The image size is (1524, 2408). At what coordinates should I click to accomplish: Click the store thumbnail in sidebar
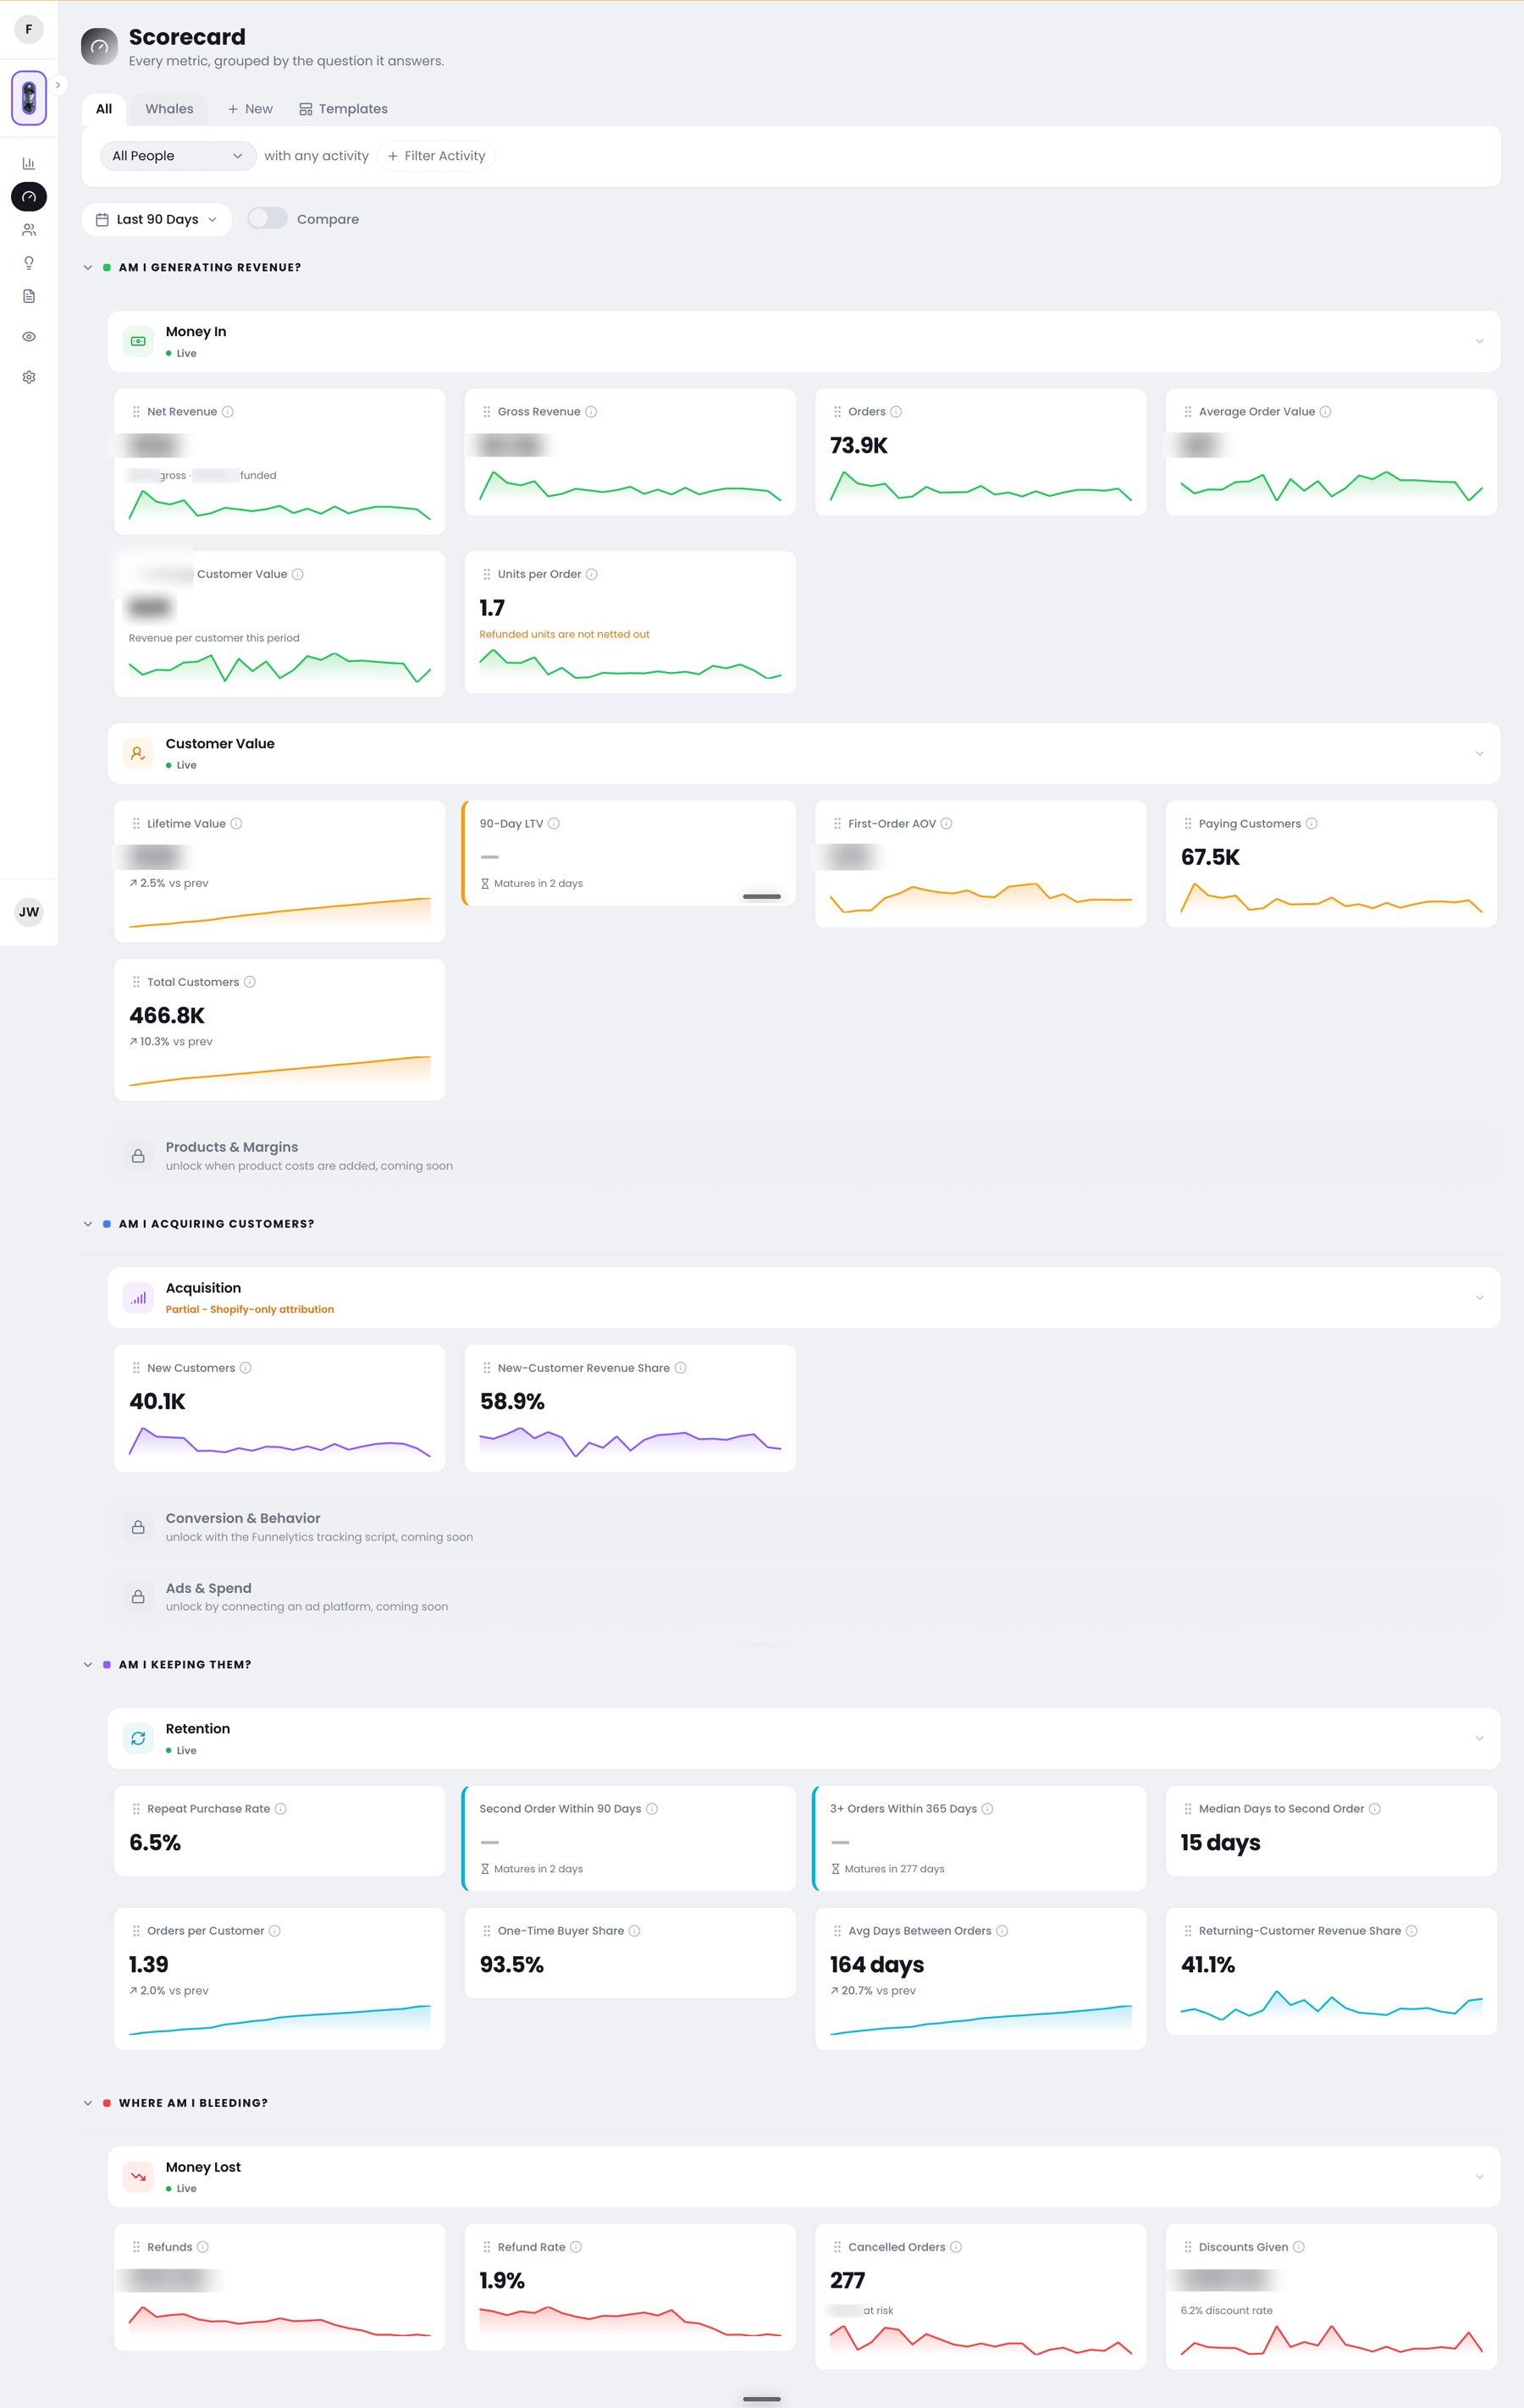pos(29,98)
